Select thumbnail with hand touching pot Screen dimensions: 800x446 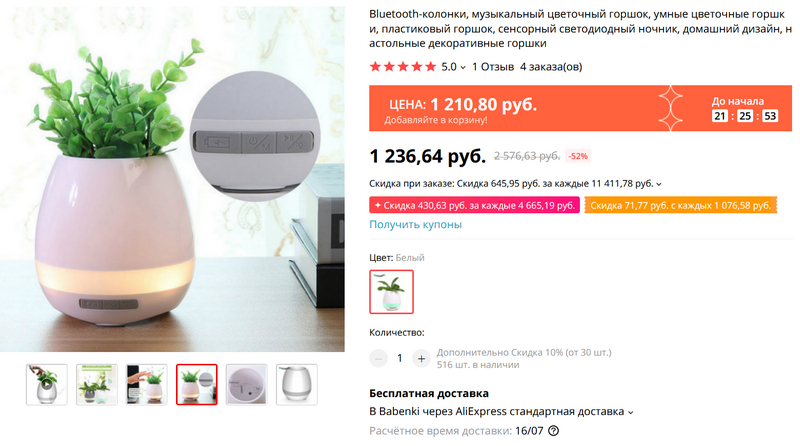146,385
